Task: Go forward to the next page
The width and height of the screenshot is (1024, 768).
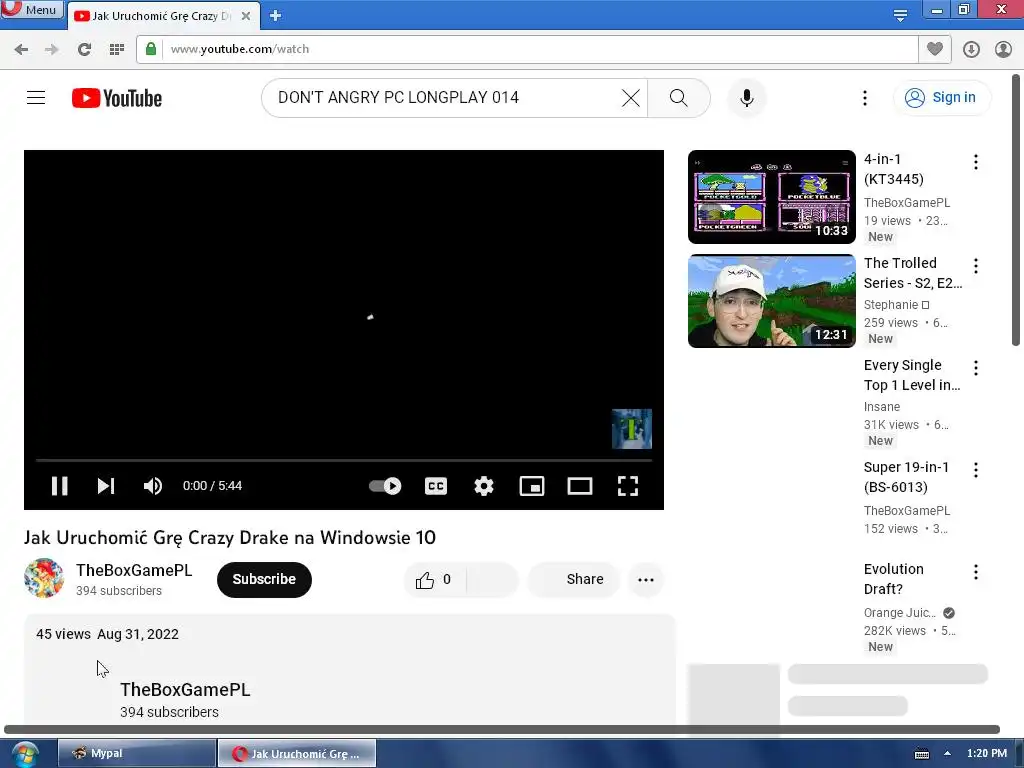Action: 52,49
